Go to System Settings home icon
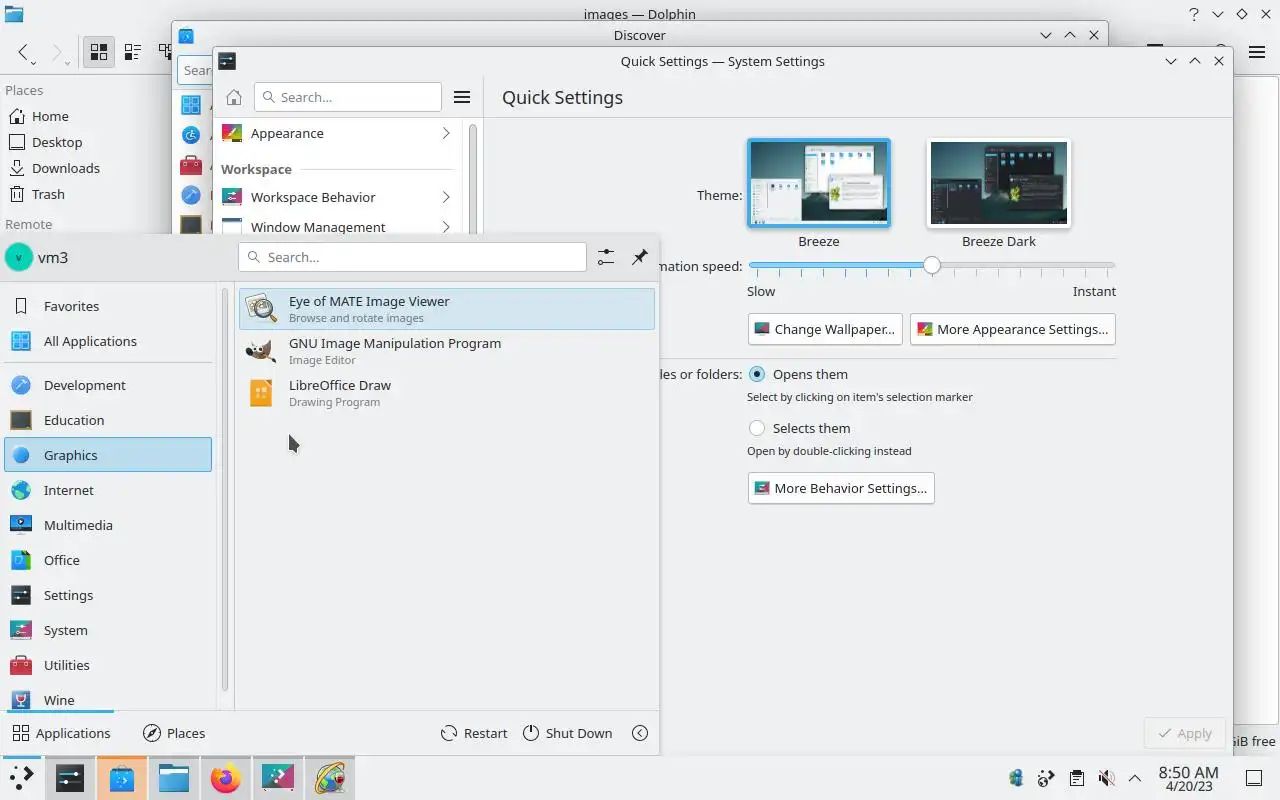Viewport: 1280px width, 800px height. click(234, 97)
